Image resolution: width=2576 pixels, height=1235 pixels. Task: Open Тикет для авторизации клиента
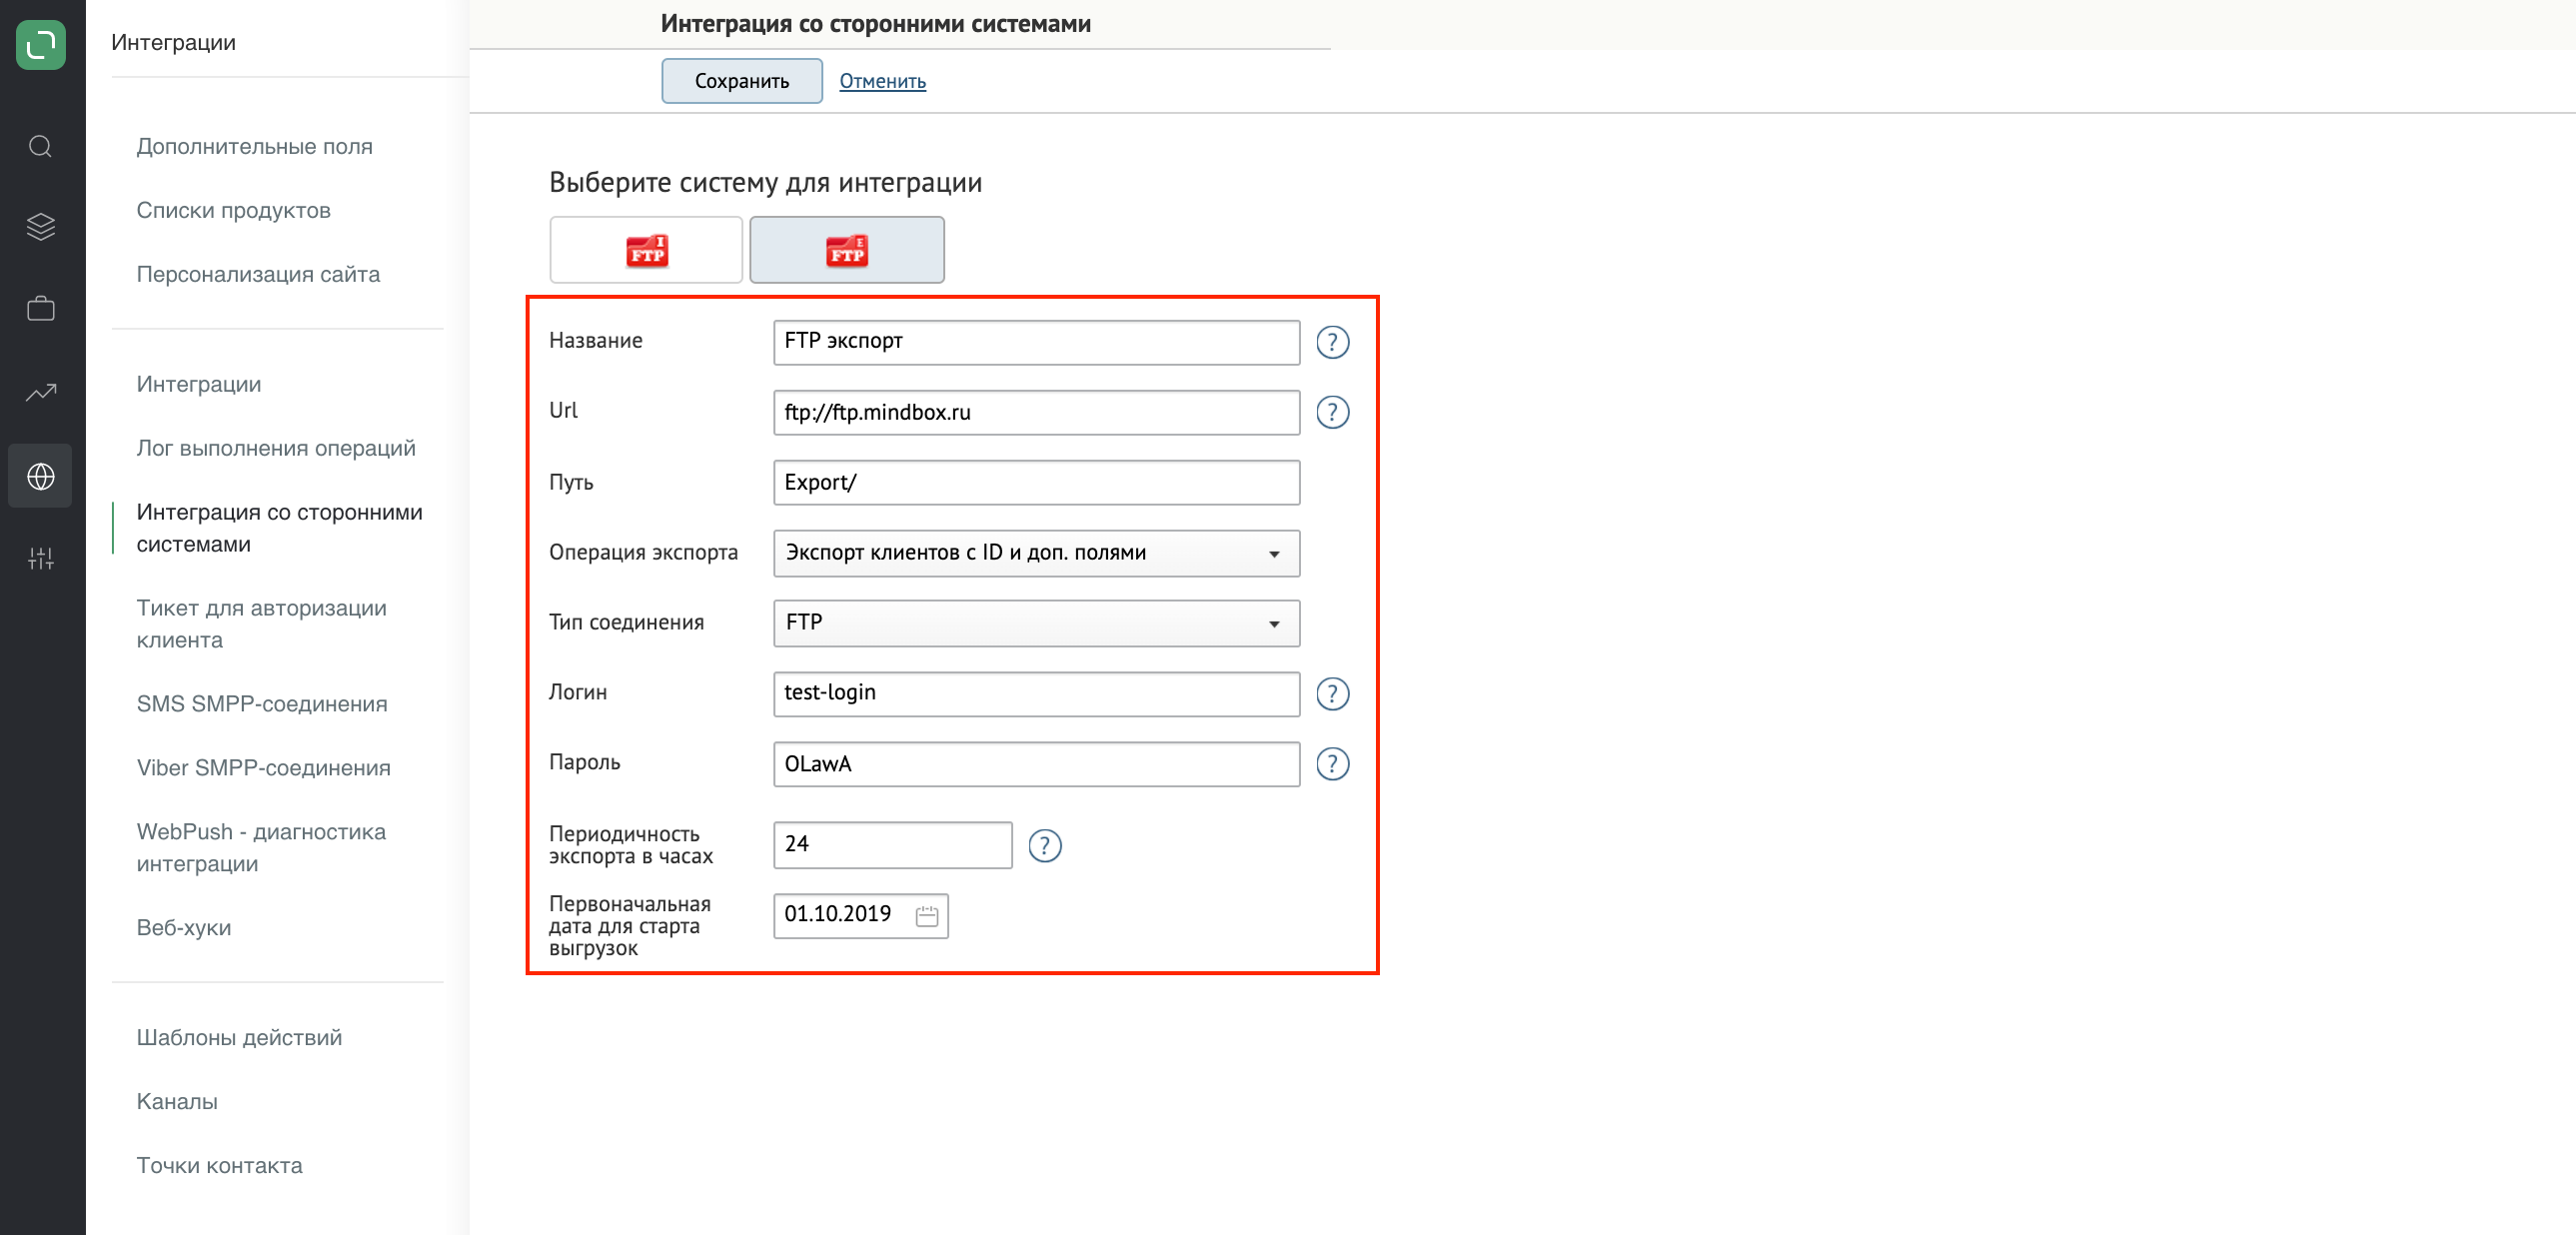261,624
